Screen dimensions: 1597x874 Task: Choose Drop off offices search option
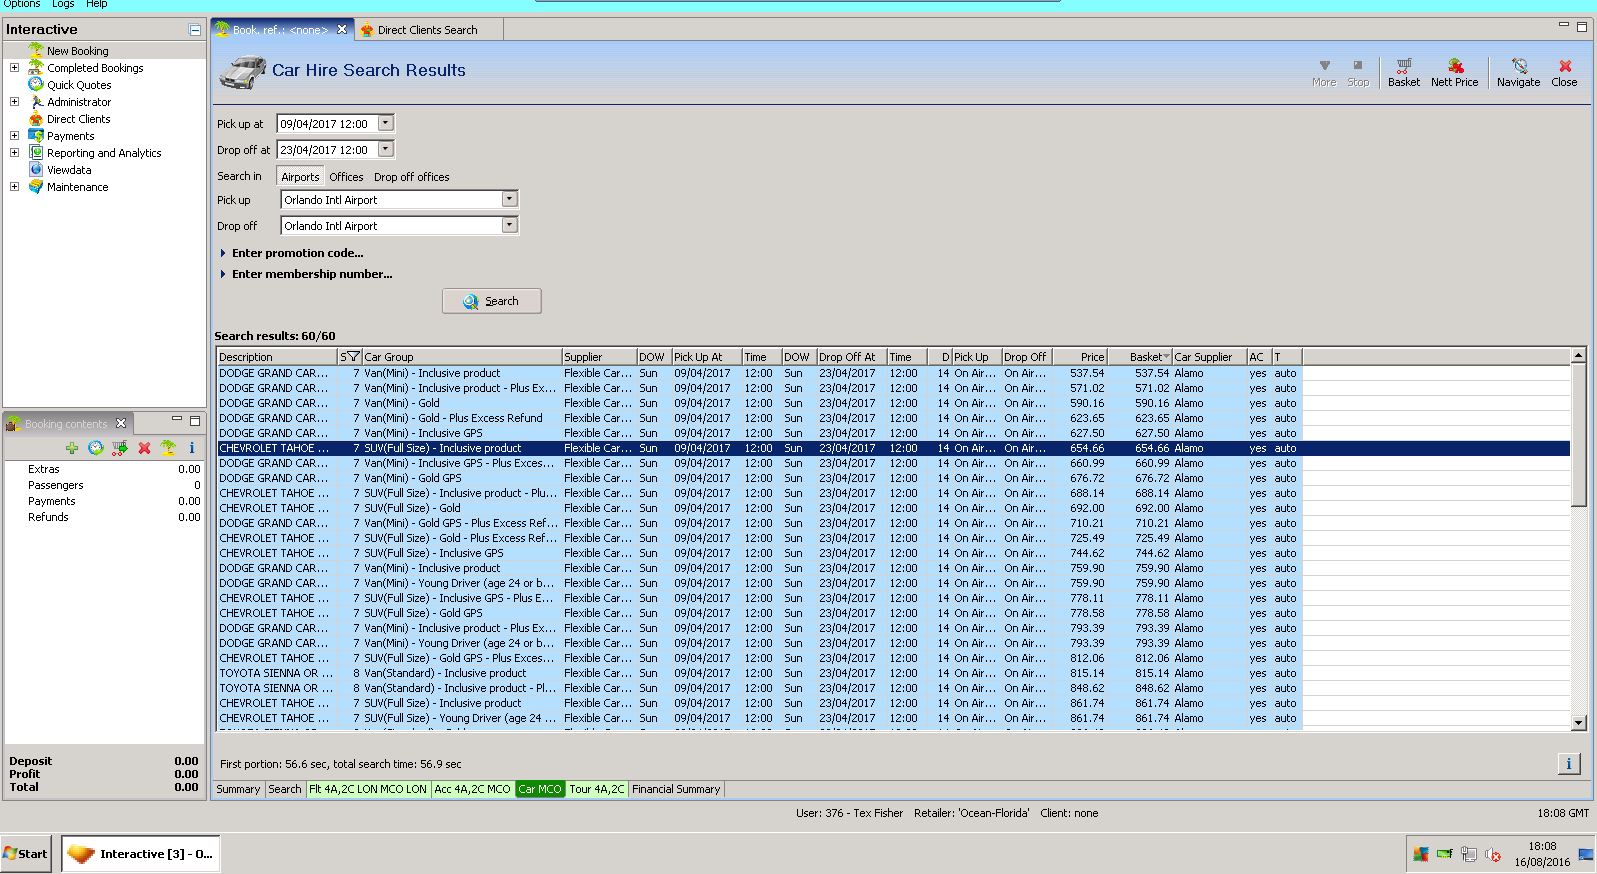pos(411,177)
